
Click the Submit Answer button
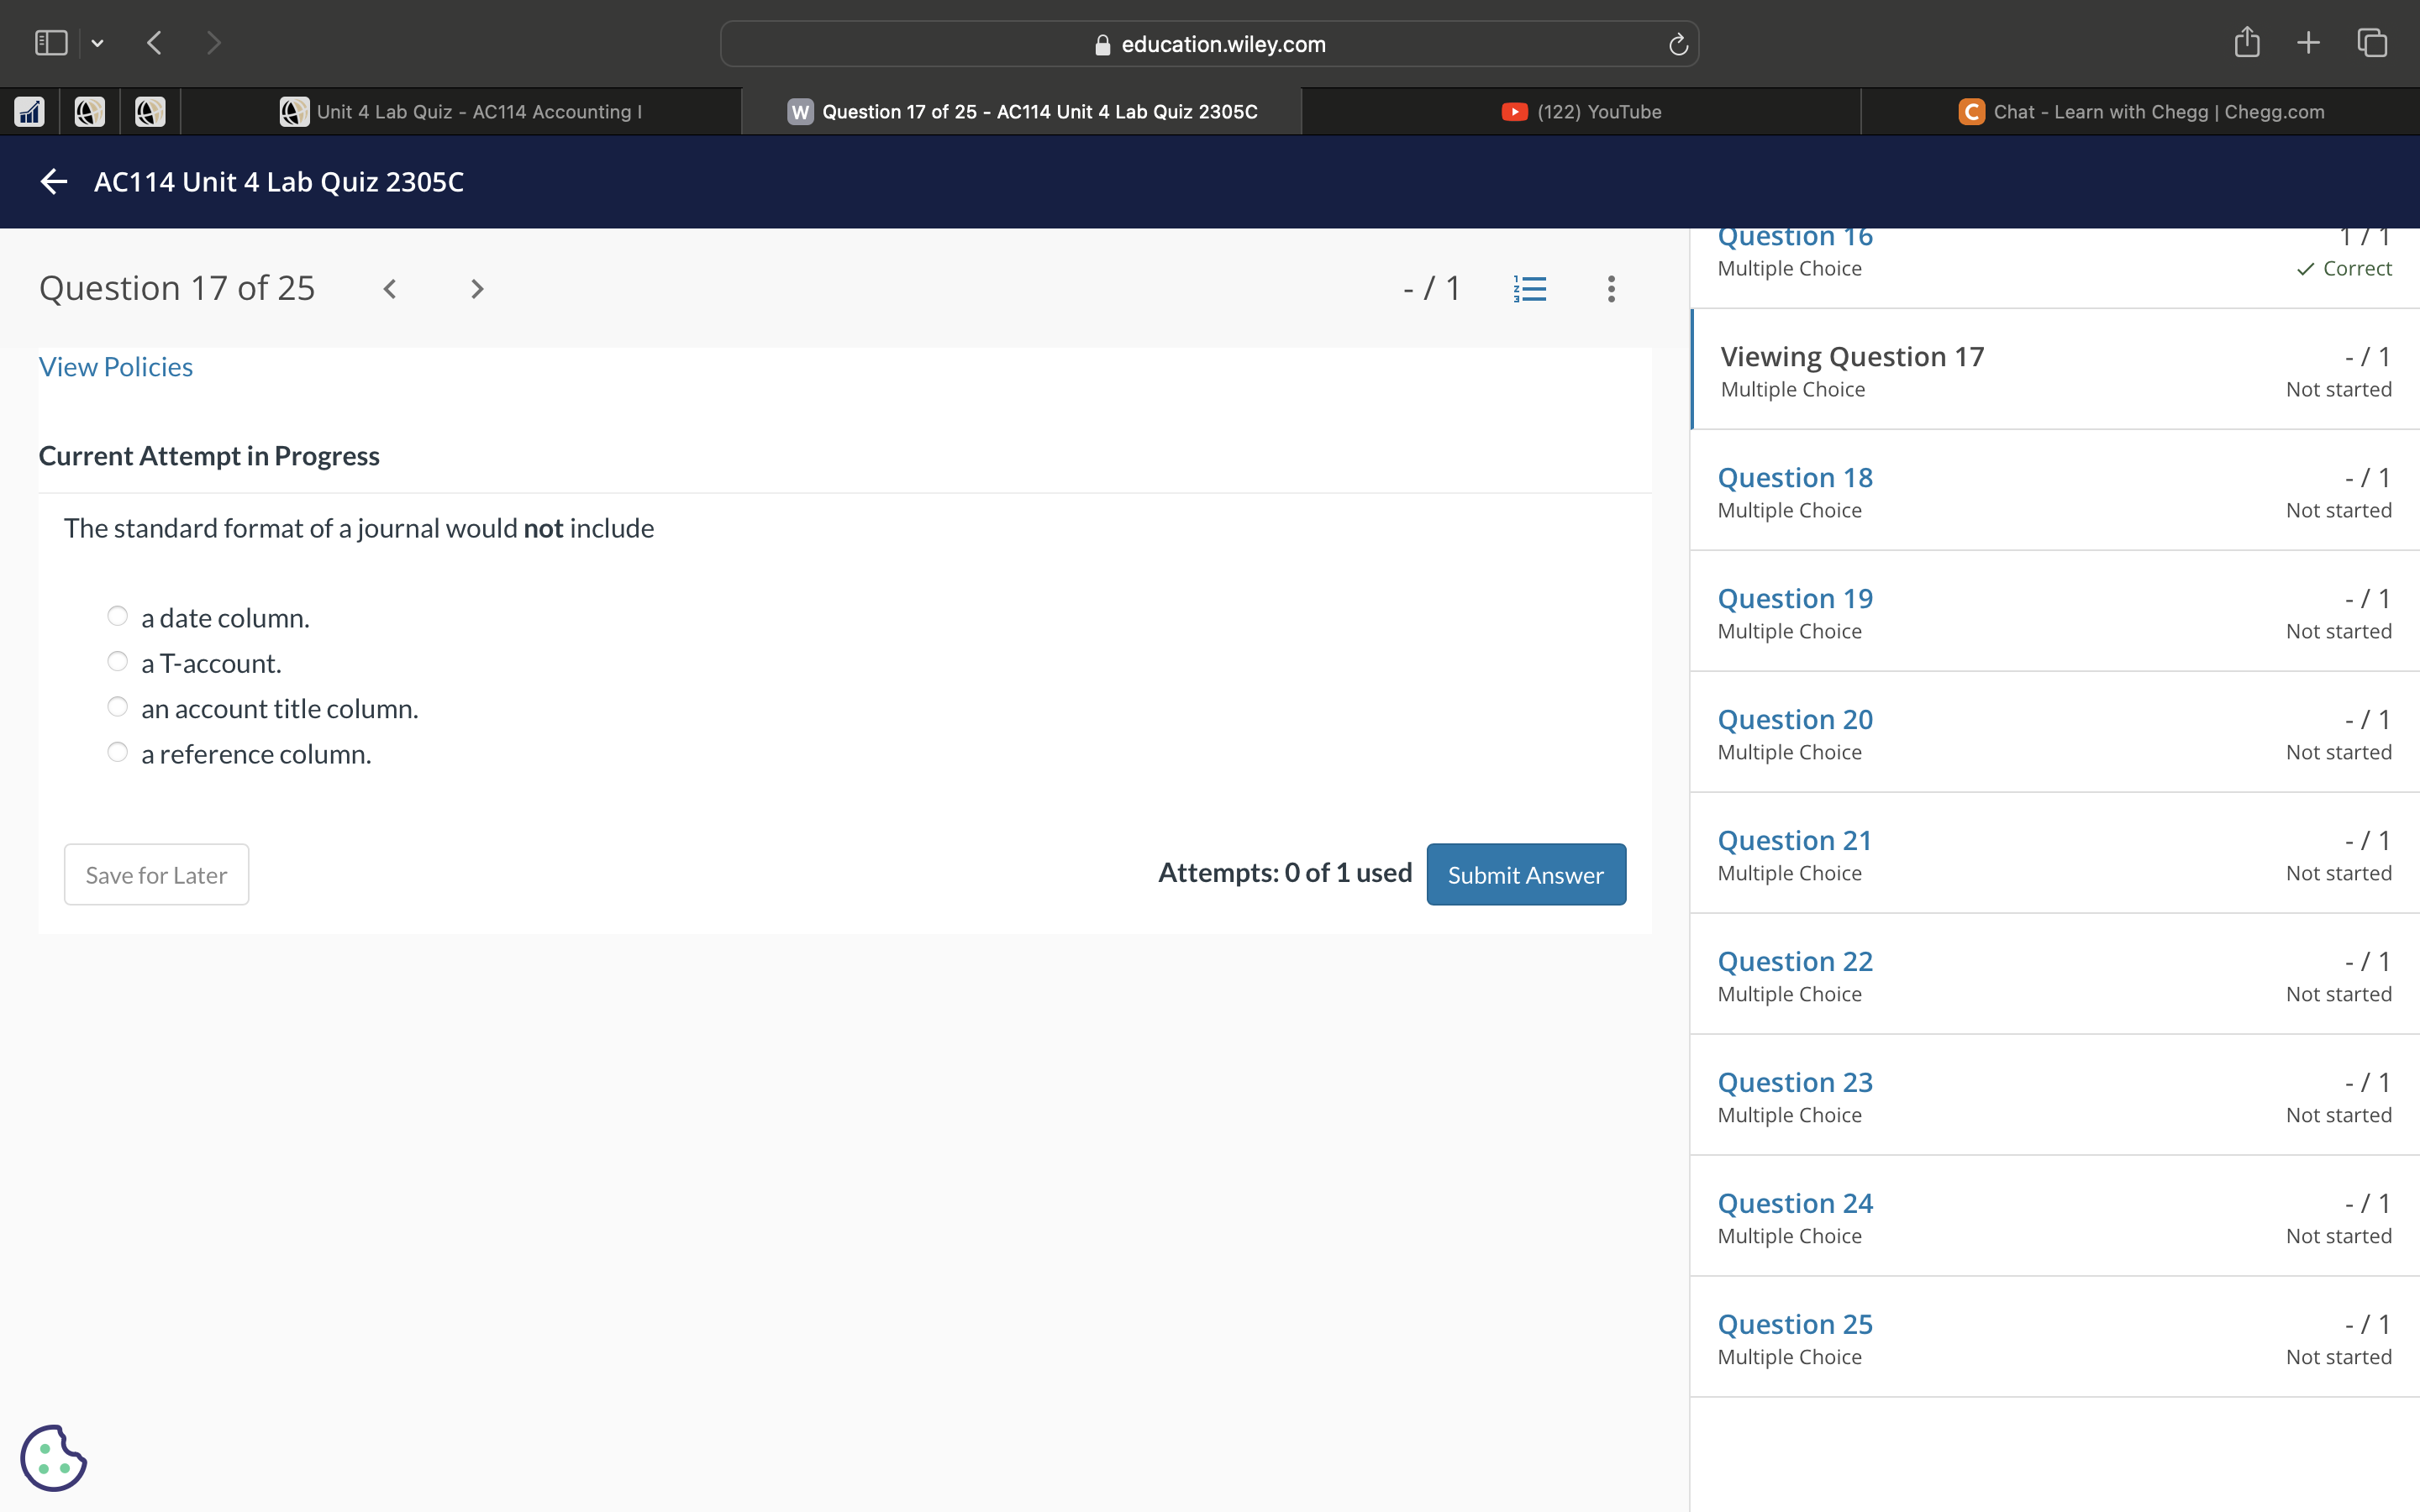pos(1525,875)
